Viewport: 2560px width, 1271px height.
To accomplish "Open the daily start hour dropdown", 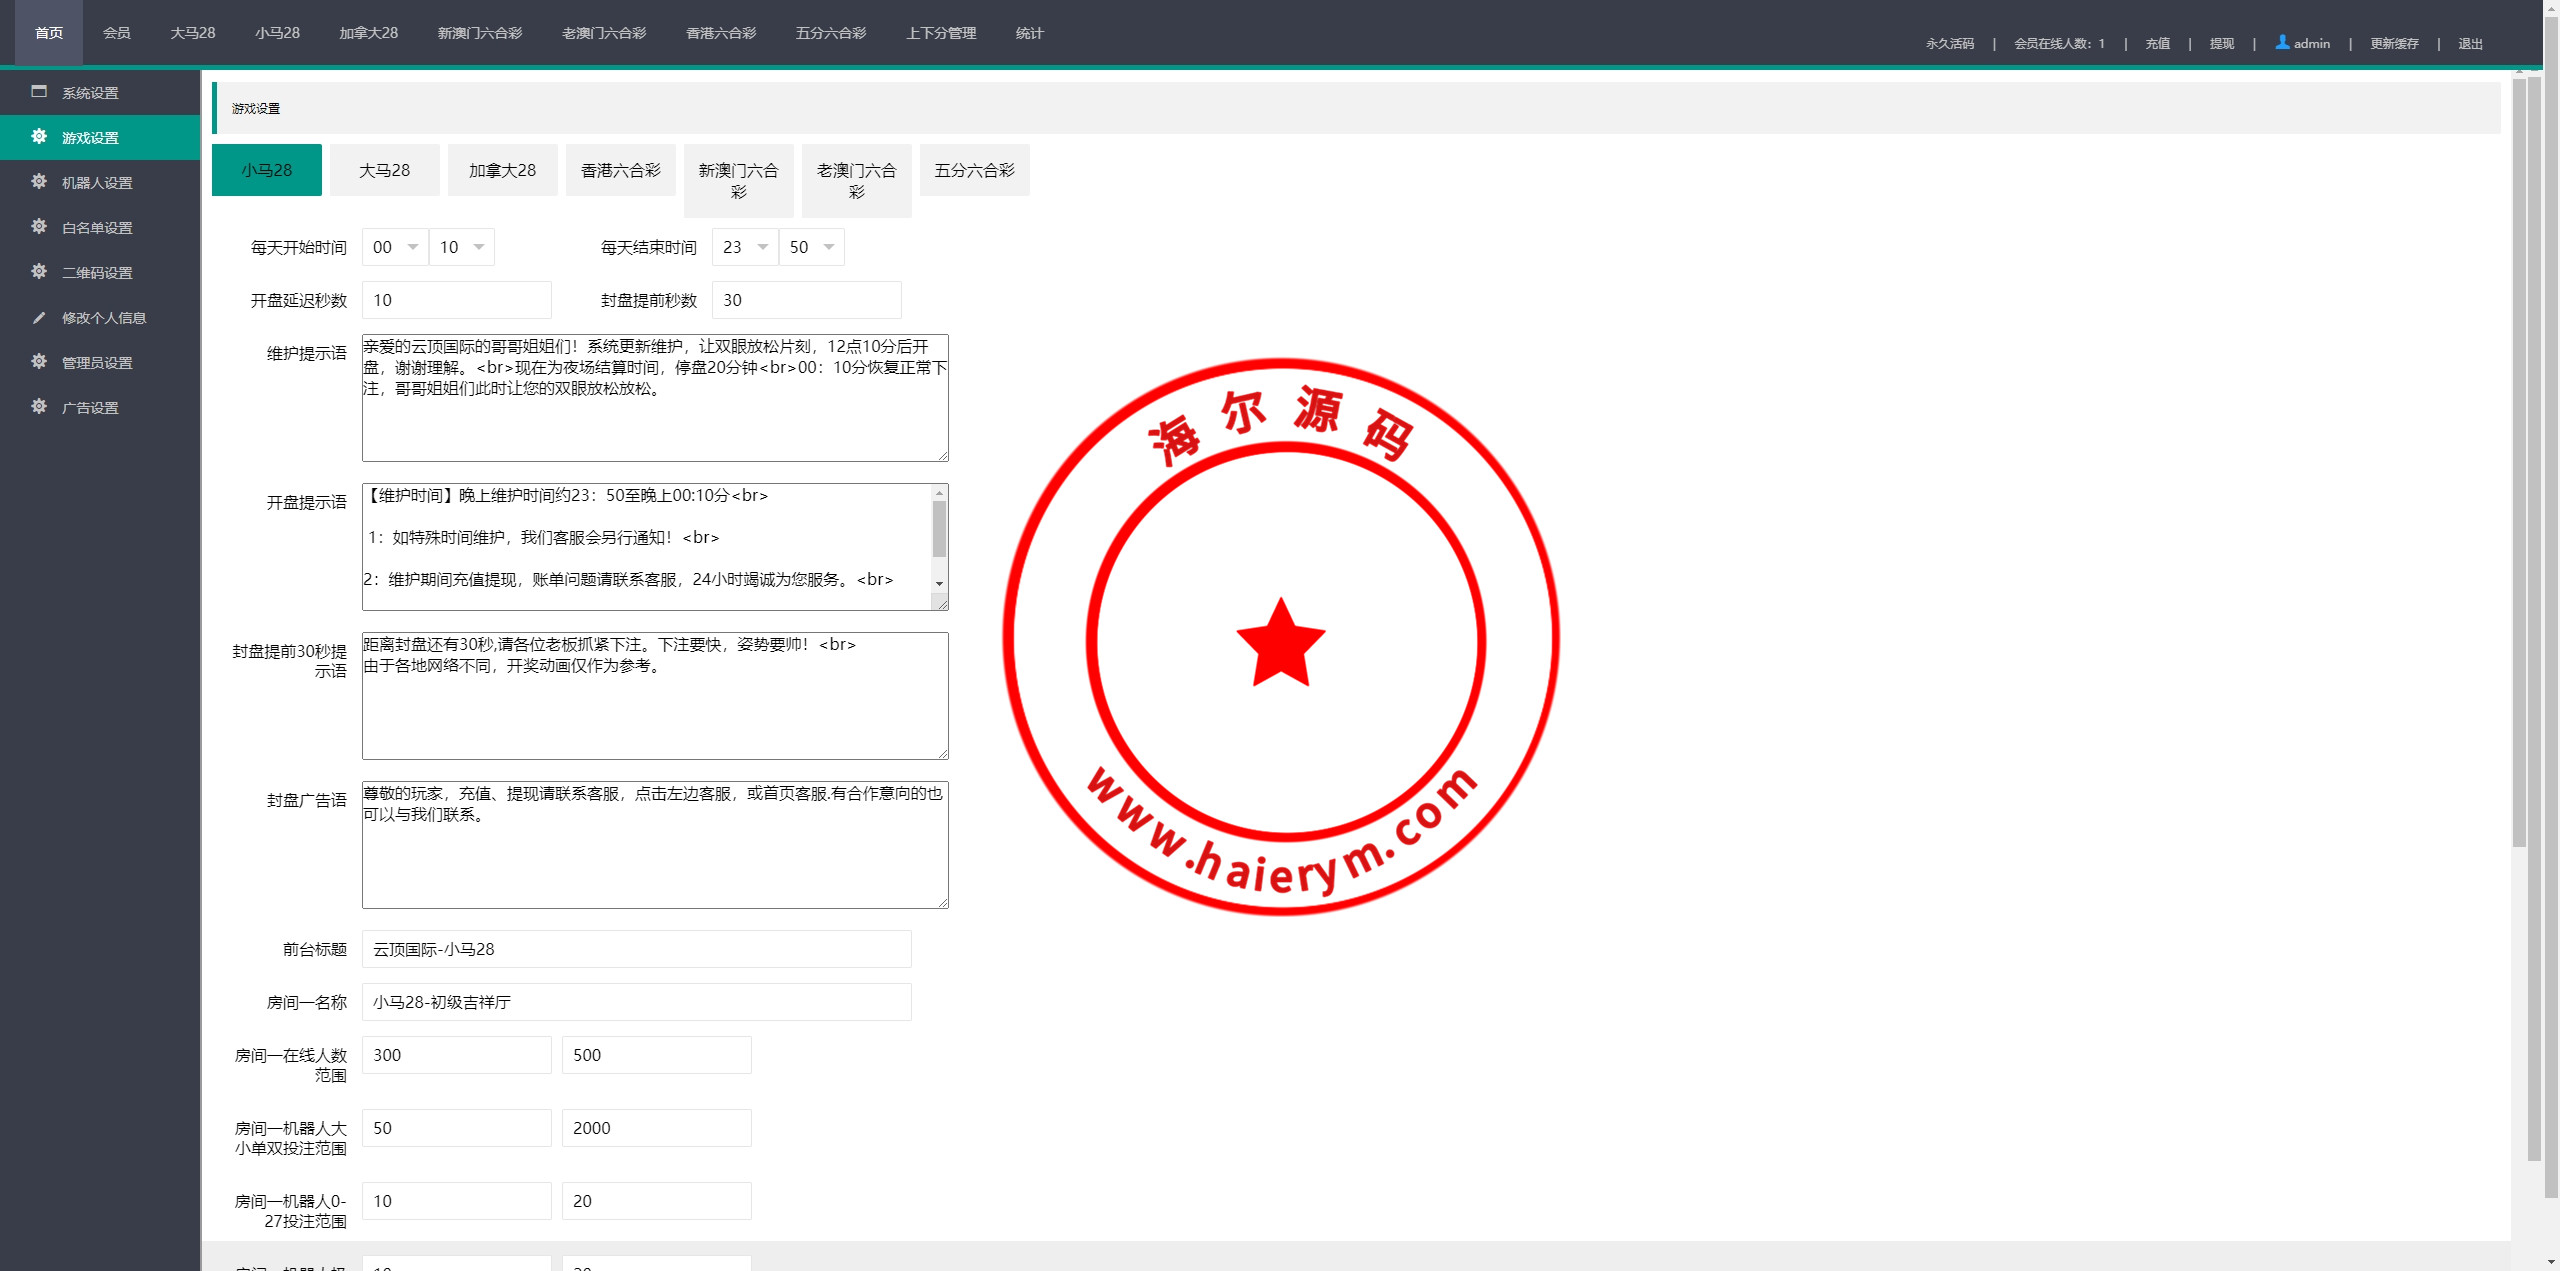I will point(395,247).
